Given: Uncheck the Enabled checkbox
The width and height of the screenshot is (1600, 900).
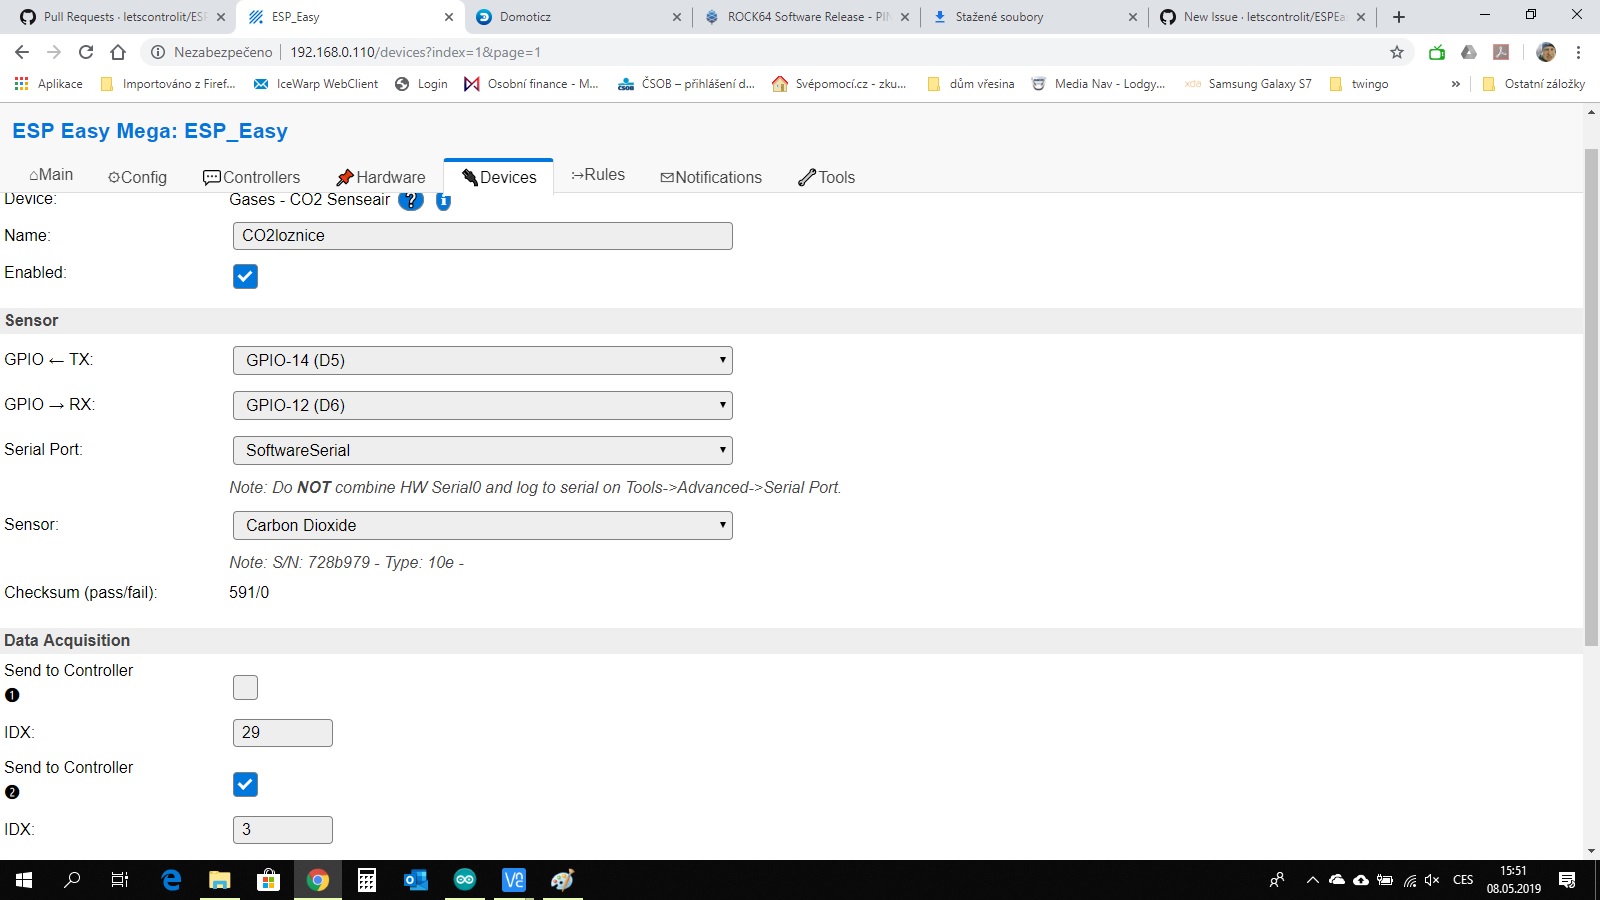Looking at the screenshot, I should click(245, 276).
